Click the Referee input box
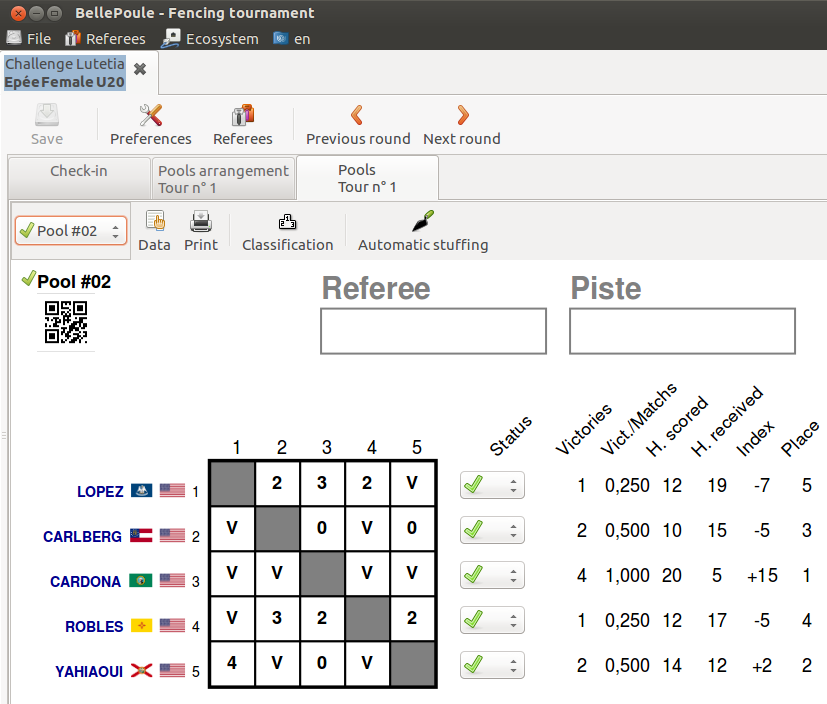This screenshot has height=704, width=827. [x=434, y=331]
